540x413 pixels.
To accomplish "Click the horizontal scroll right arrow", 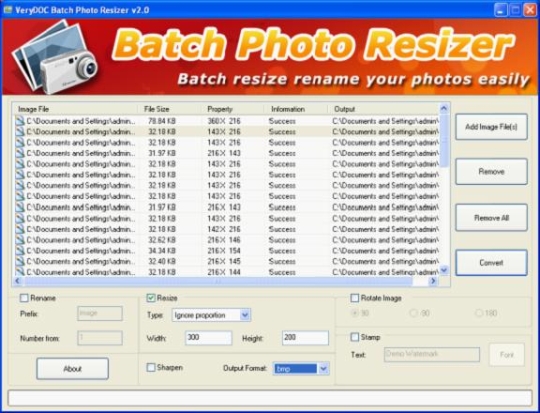I will (433, 281).
